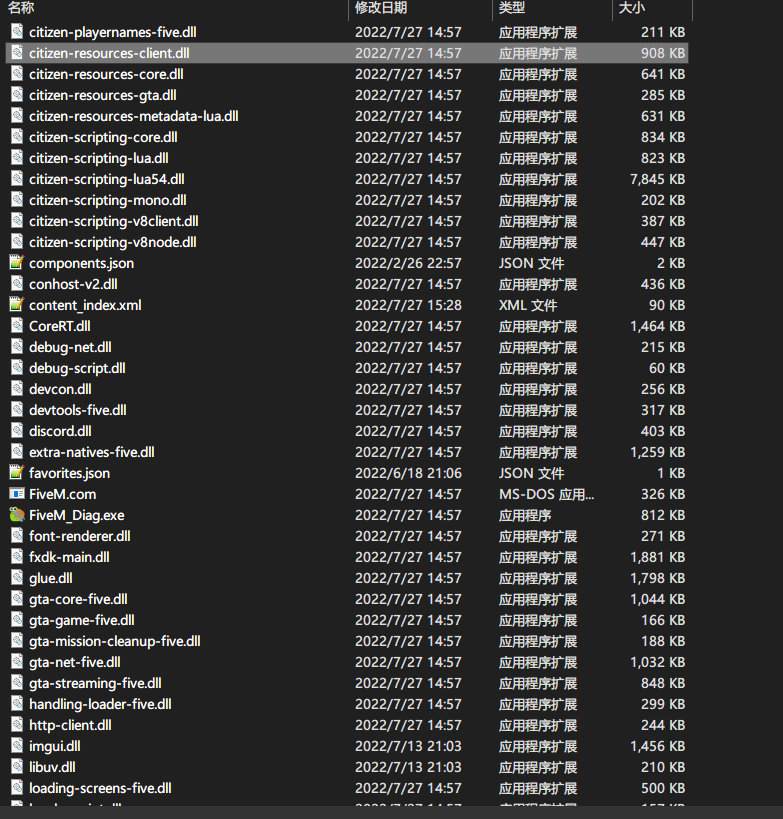Click the components.json file icon
The height and width of the screenshot is (819, 783).
point(17,262)
